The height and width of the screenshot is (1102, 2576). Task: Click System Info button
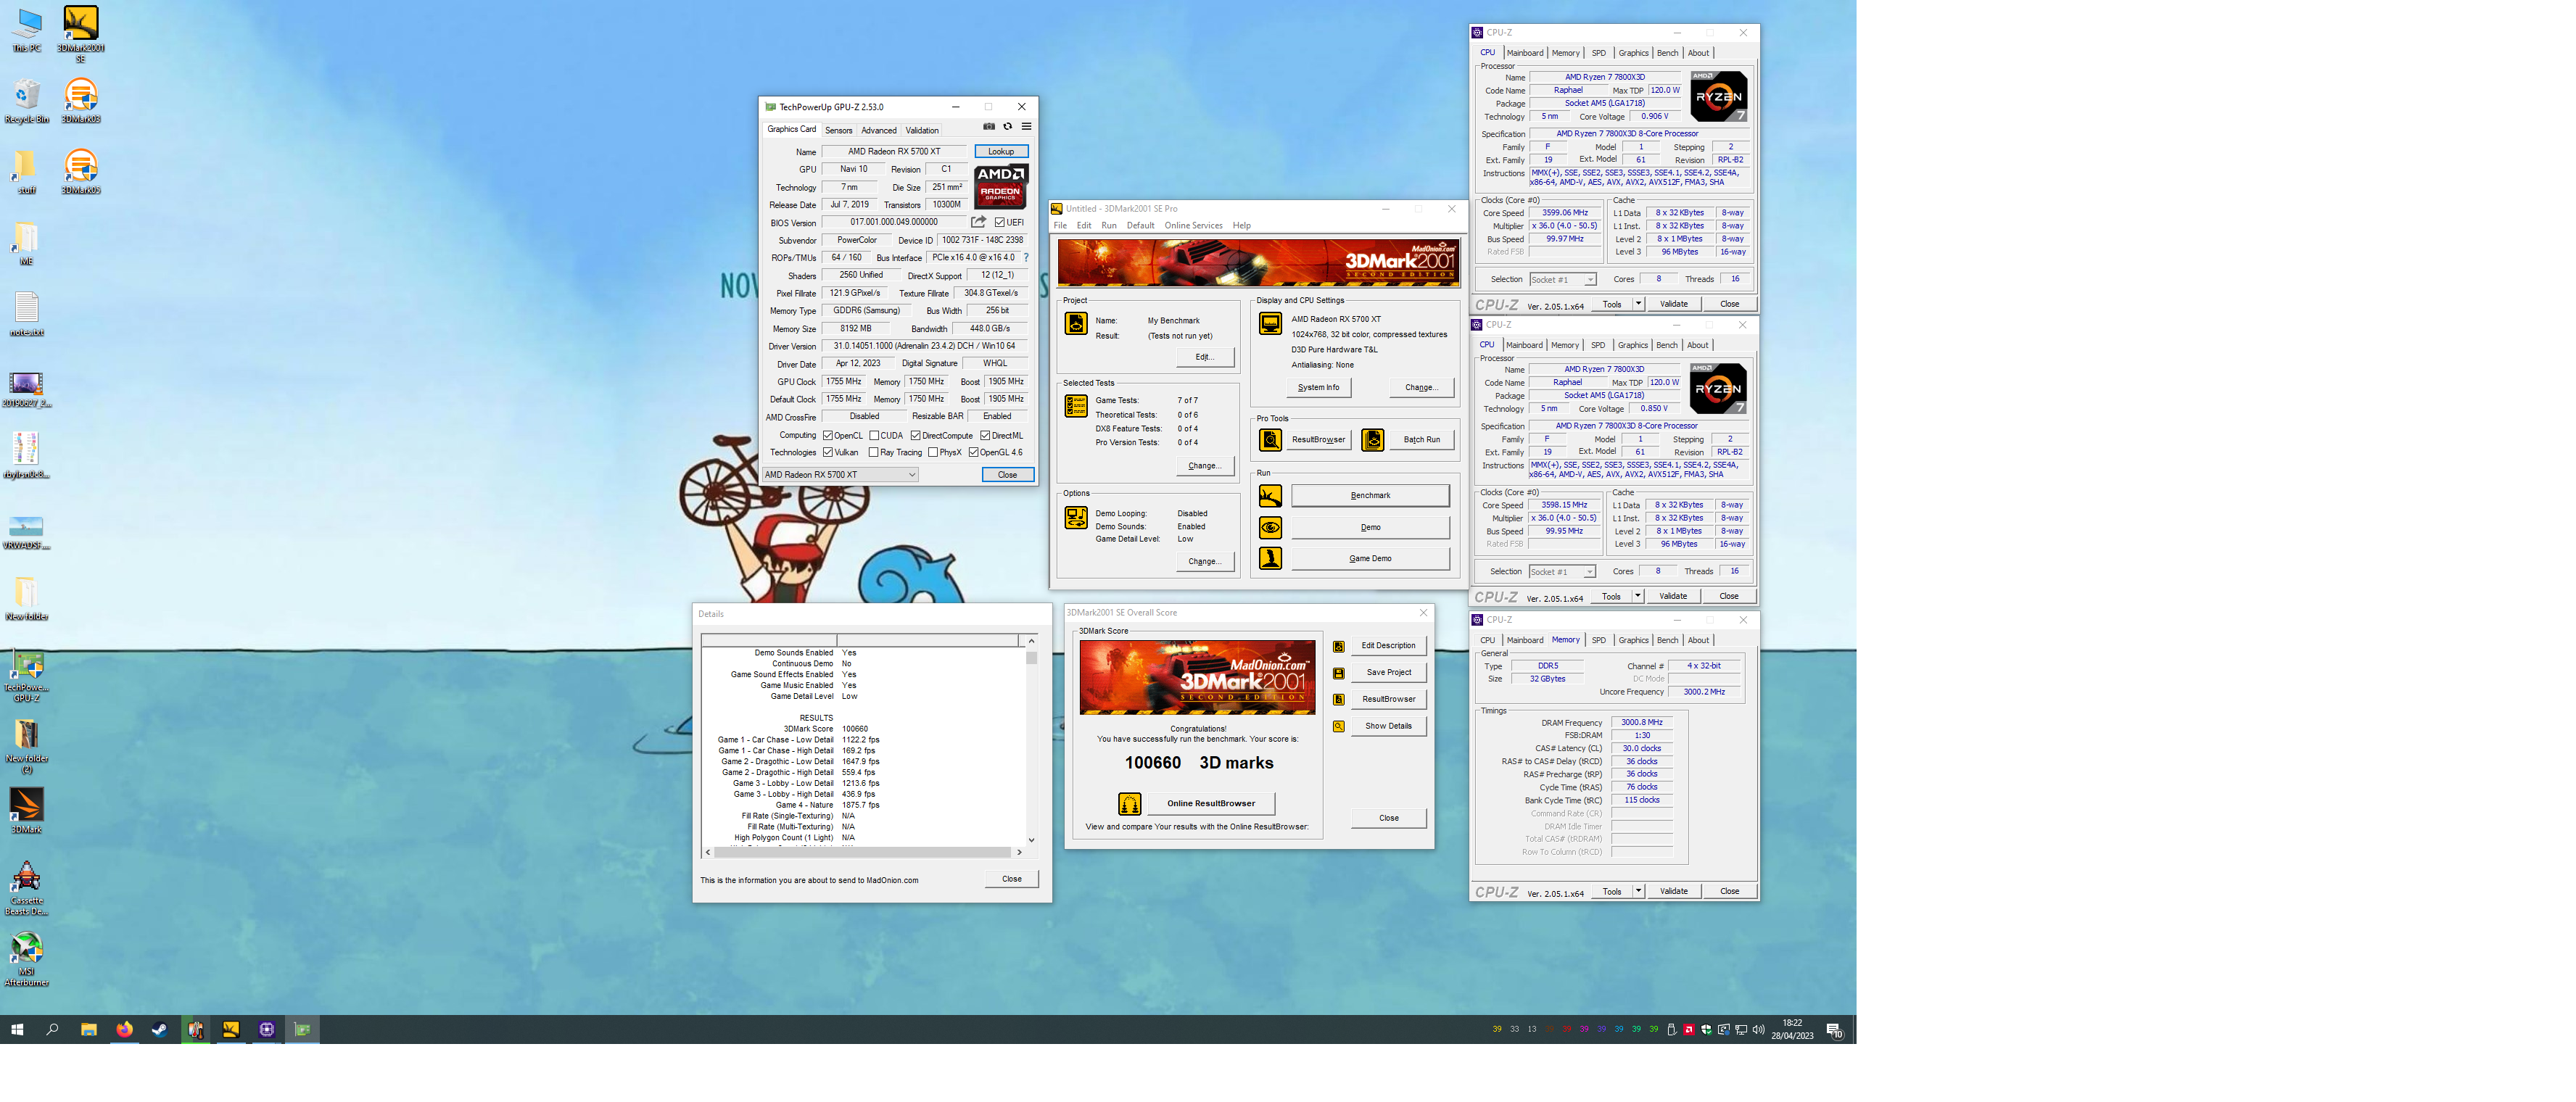(x=1318, y=388)
